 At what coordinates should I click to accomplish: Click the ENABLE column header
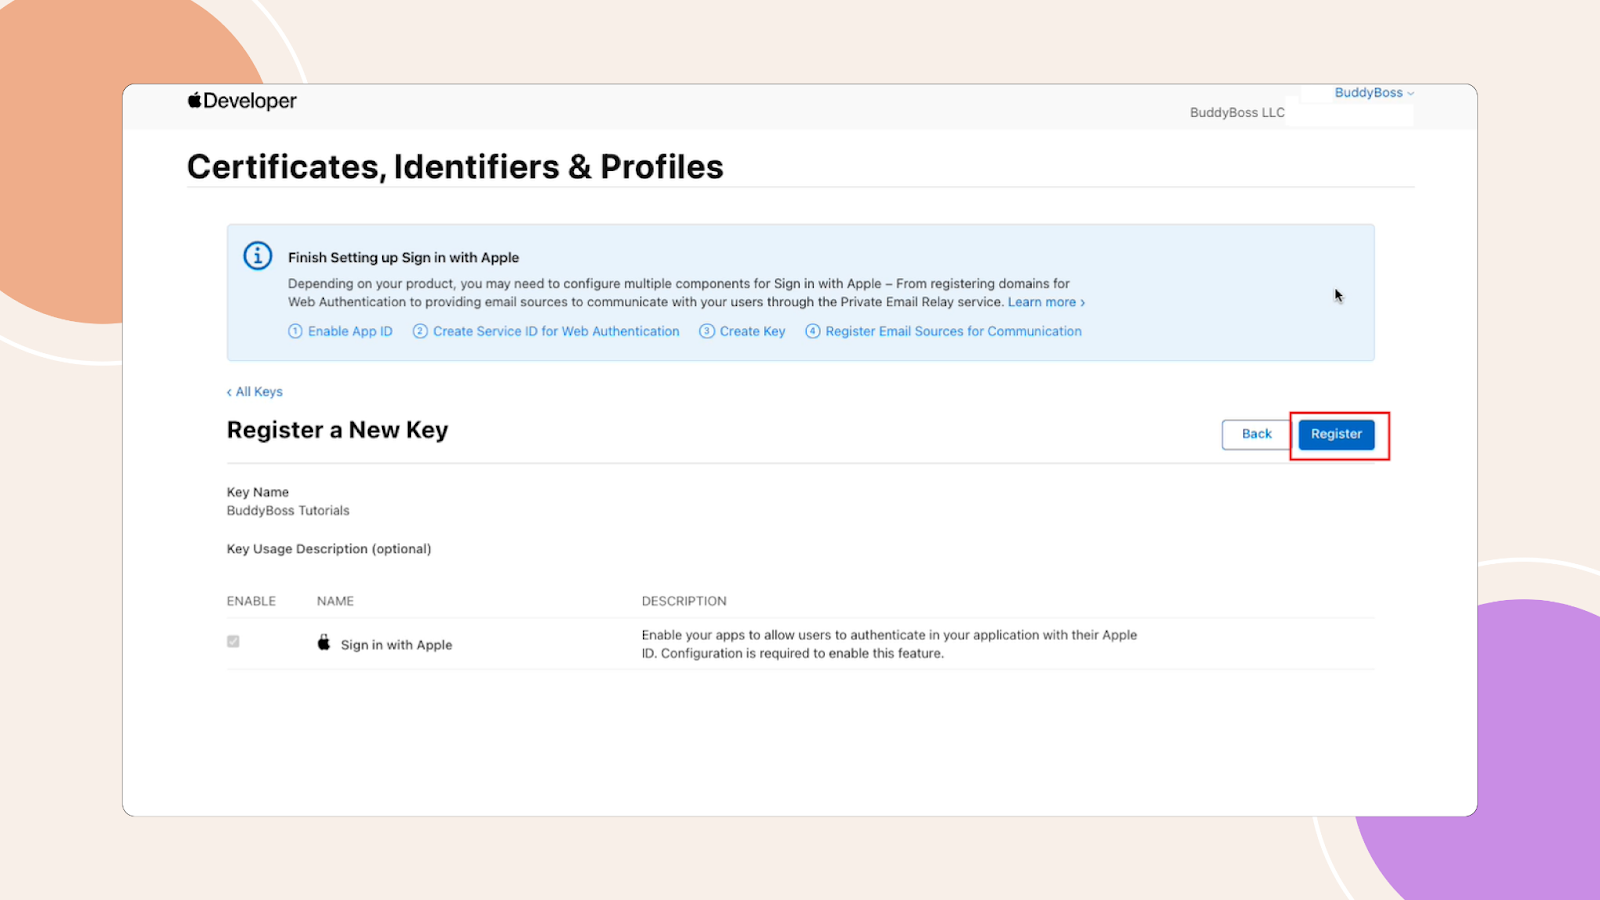click(251, 601)
